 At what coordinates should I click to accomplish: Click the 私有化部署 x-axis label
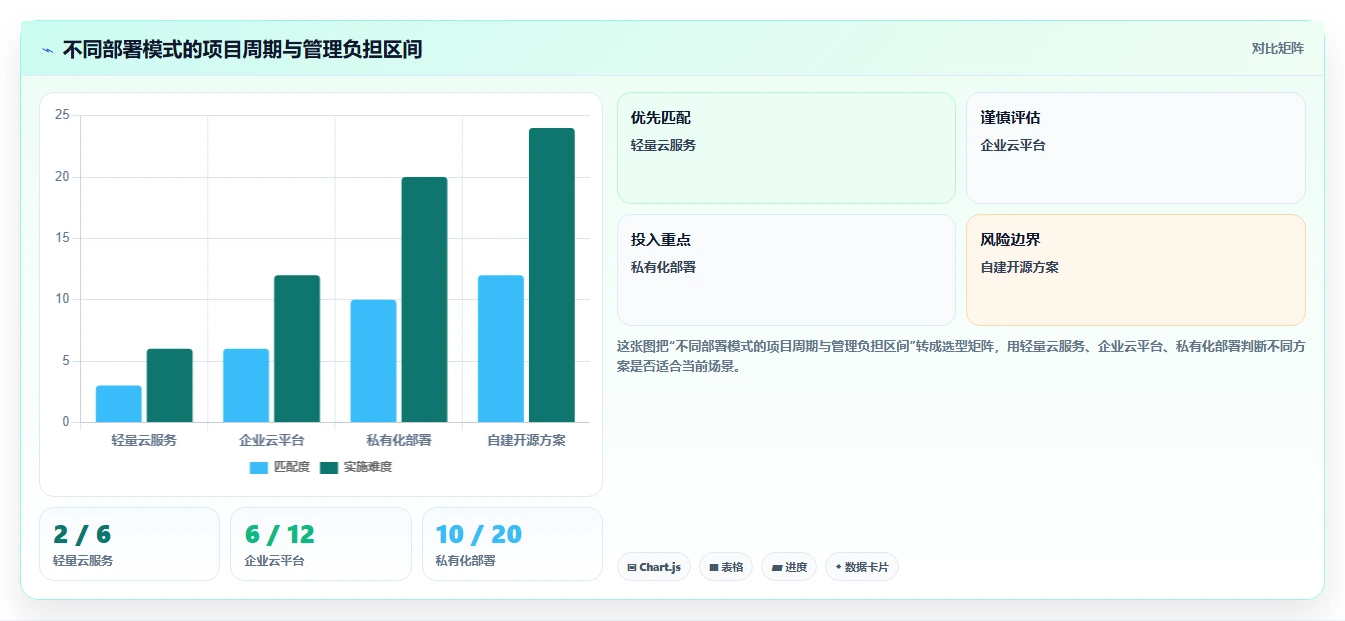(399, 440)
